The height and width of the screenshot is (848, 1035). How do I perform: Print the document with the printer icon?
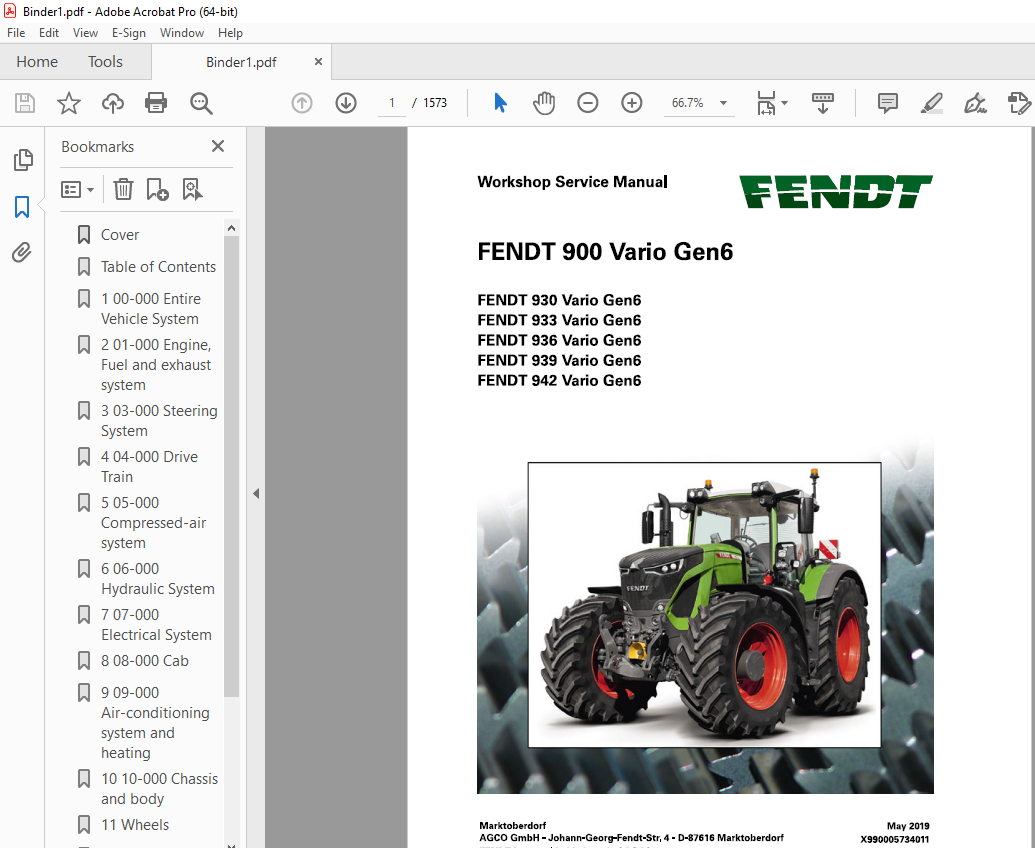coord(156,103)
